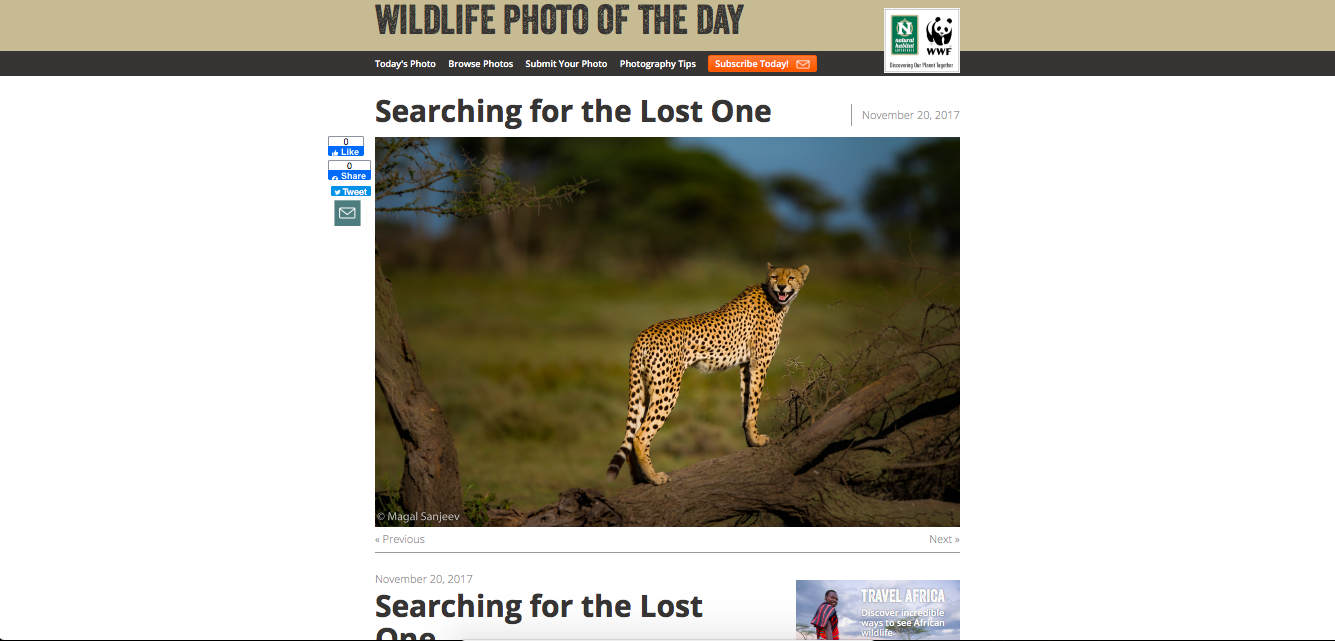Open the Travel Africa advertisement
Image resolution: width=1335 pixels, height=641 pixels.
tap(877, 610)
